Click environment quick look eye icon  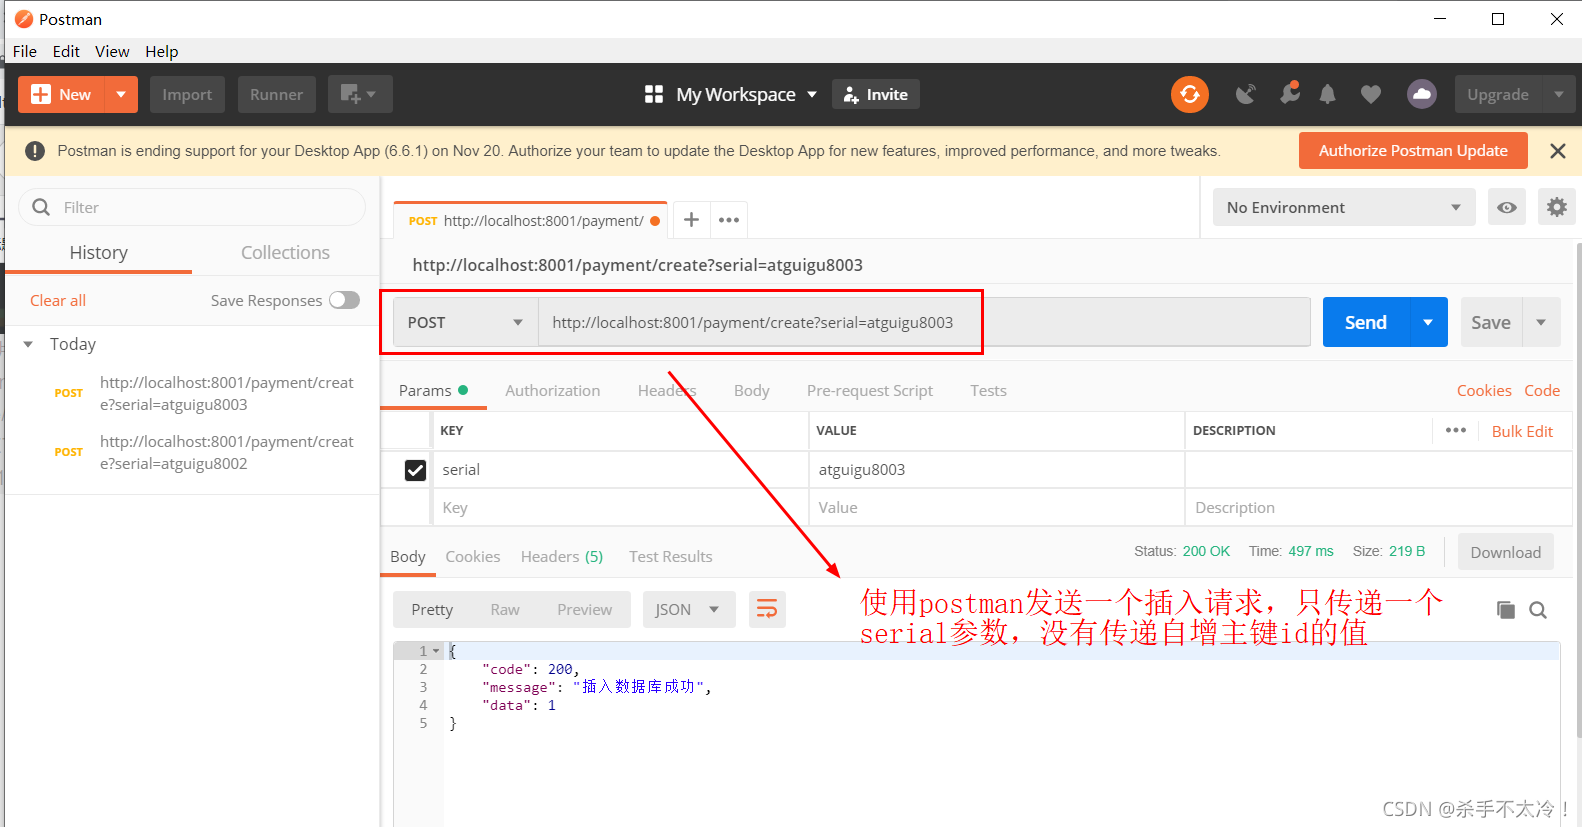pyautogui.click(x=1507, y=207)
